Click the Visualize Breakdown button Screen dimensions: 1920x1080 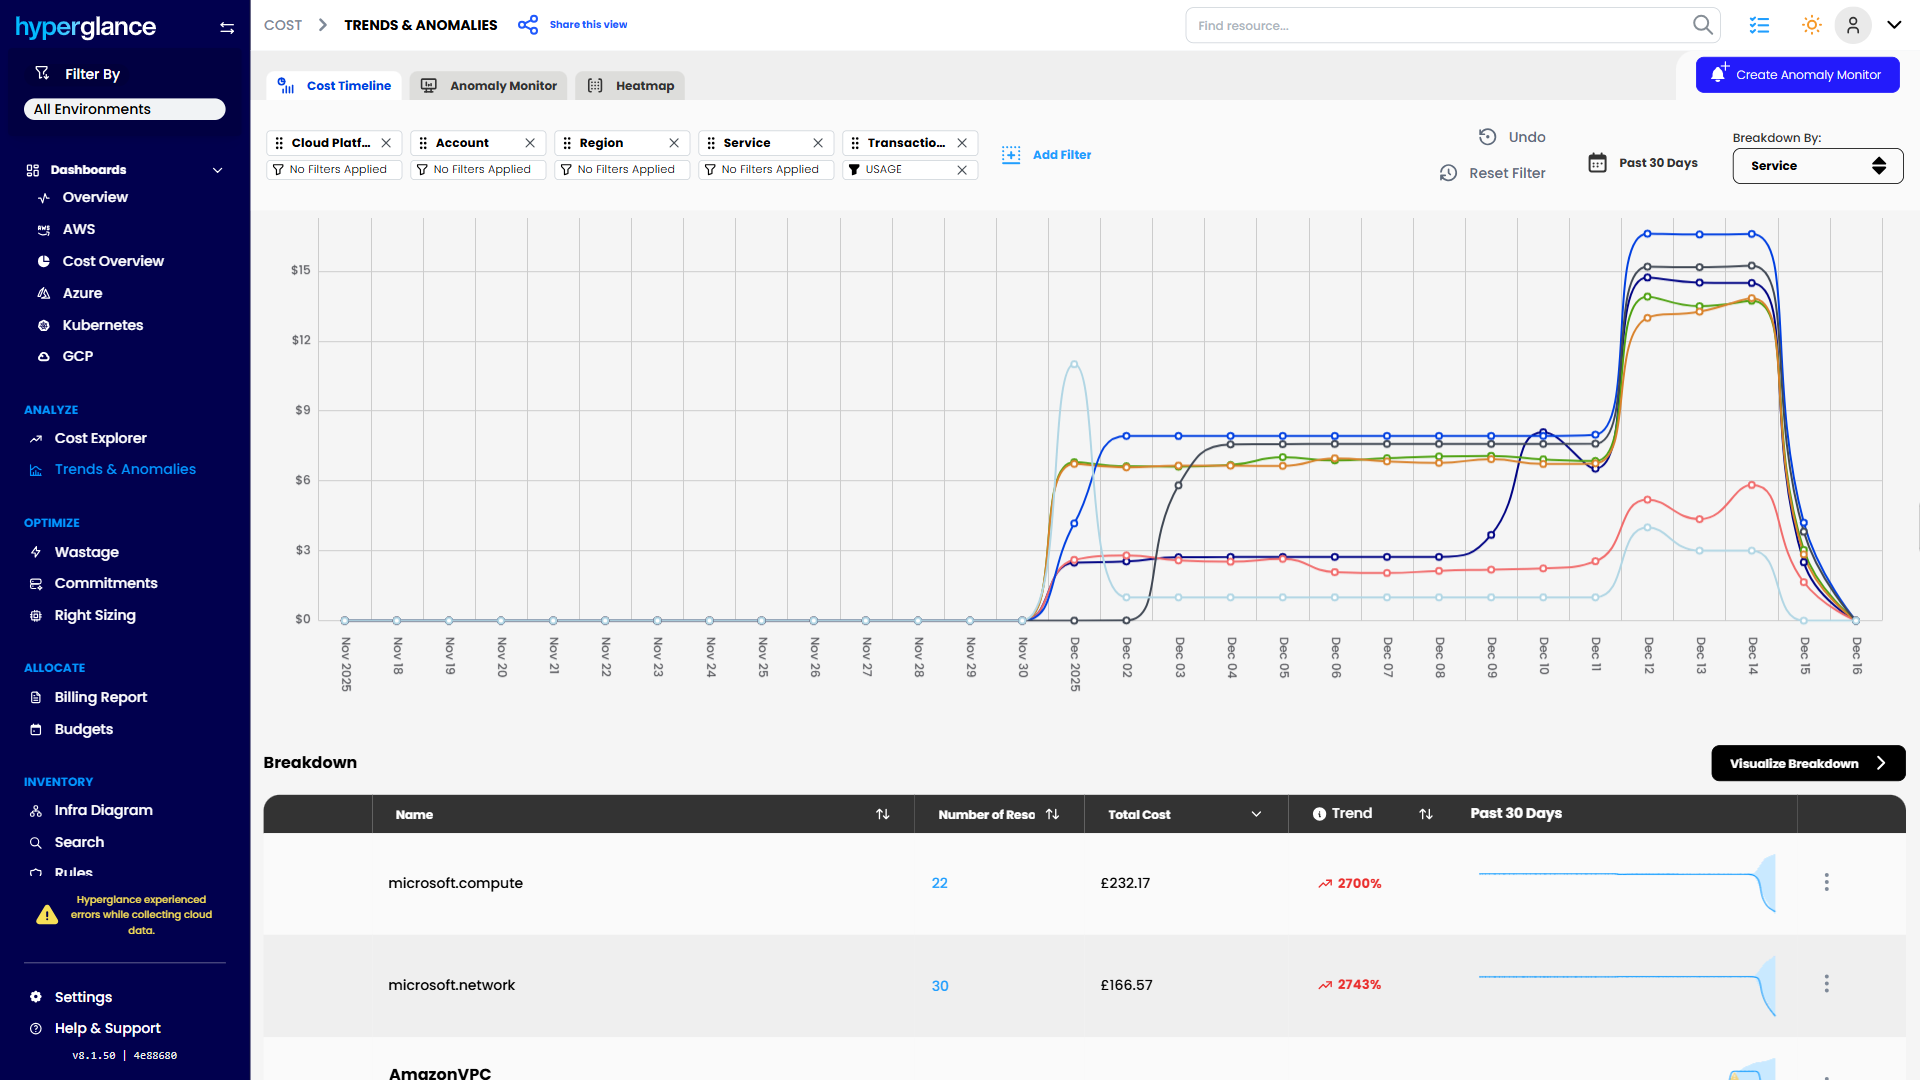tap(1807, 763)
